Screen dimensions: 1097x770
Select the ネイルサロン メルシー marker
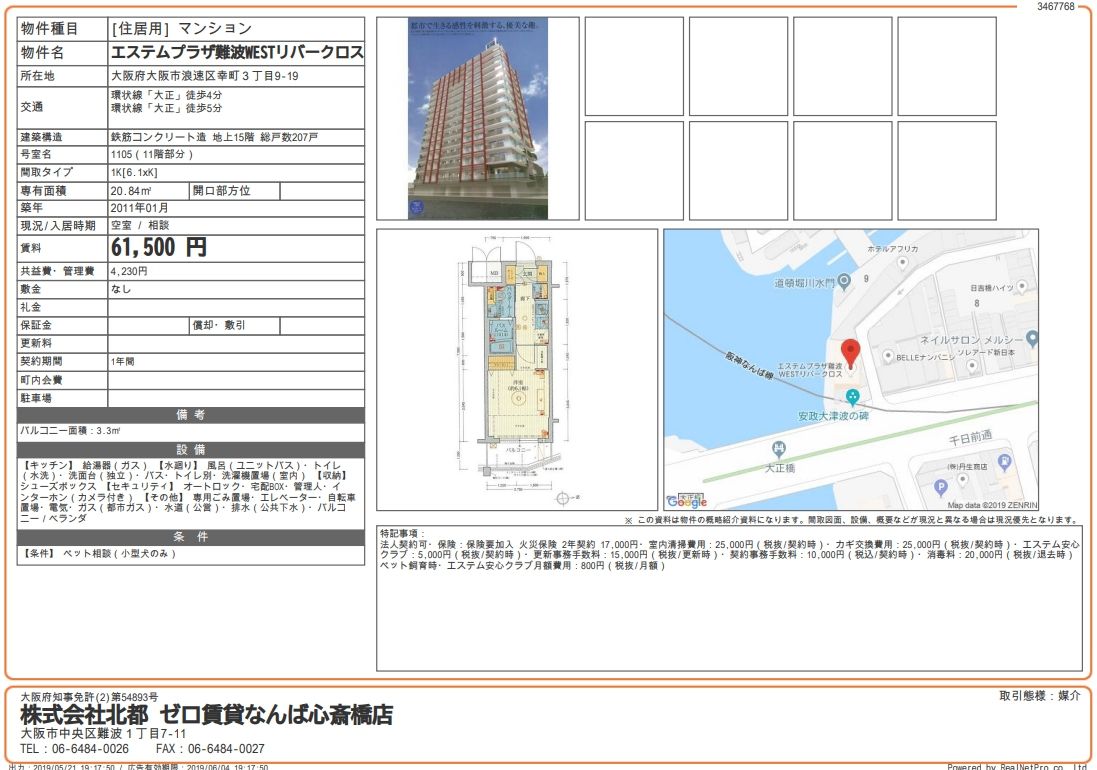click(1031, 339)
